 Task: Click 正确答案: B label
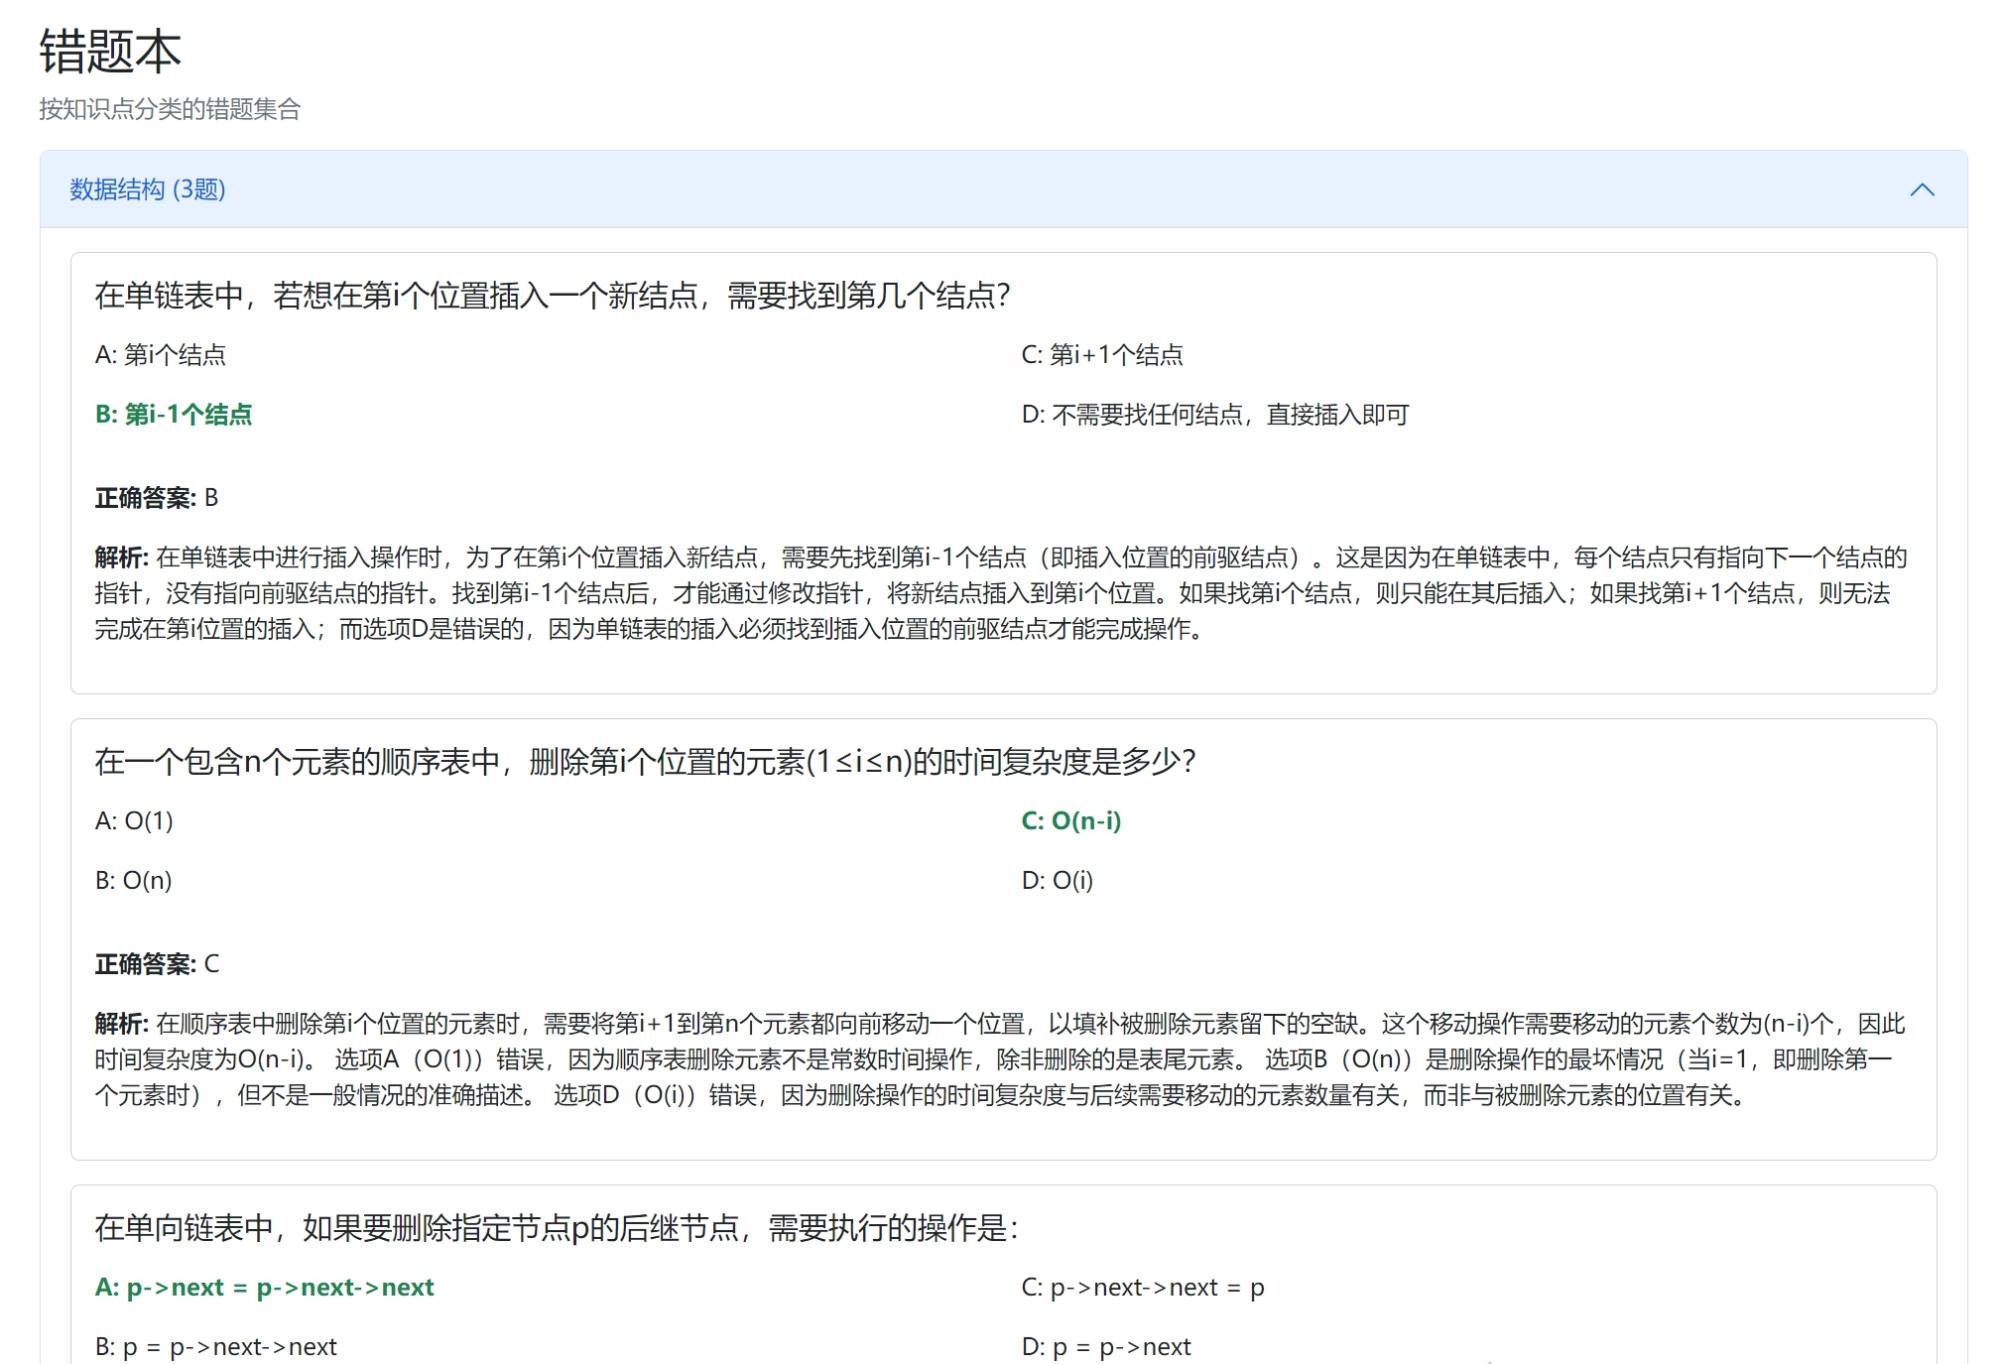(156, 498)
